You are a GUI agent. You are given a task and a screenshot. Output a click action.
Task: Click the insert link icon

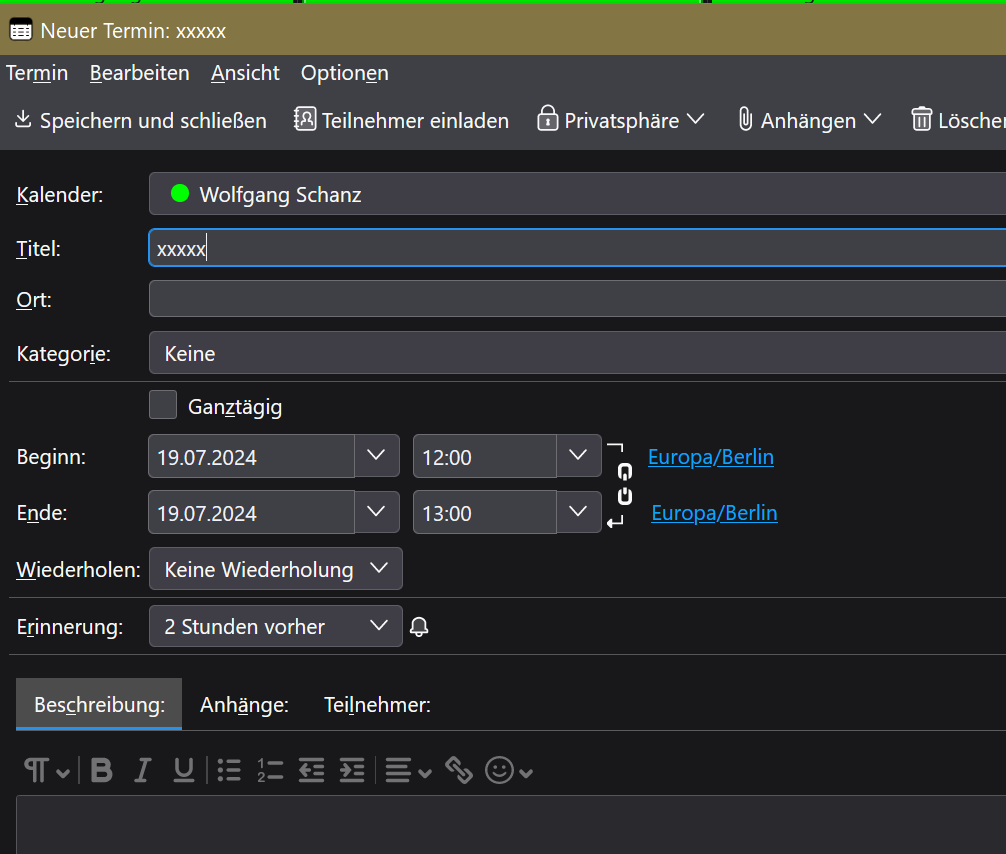tap(459, 769)
